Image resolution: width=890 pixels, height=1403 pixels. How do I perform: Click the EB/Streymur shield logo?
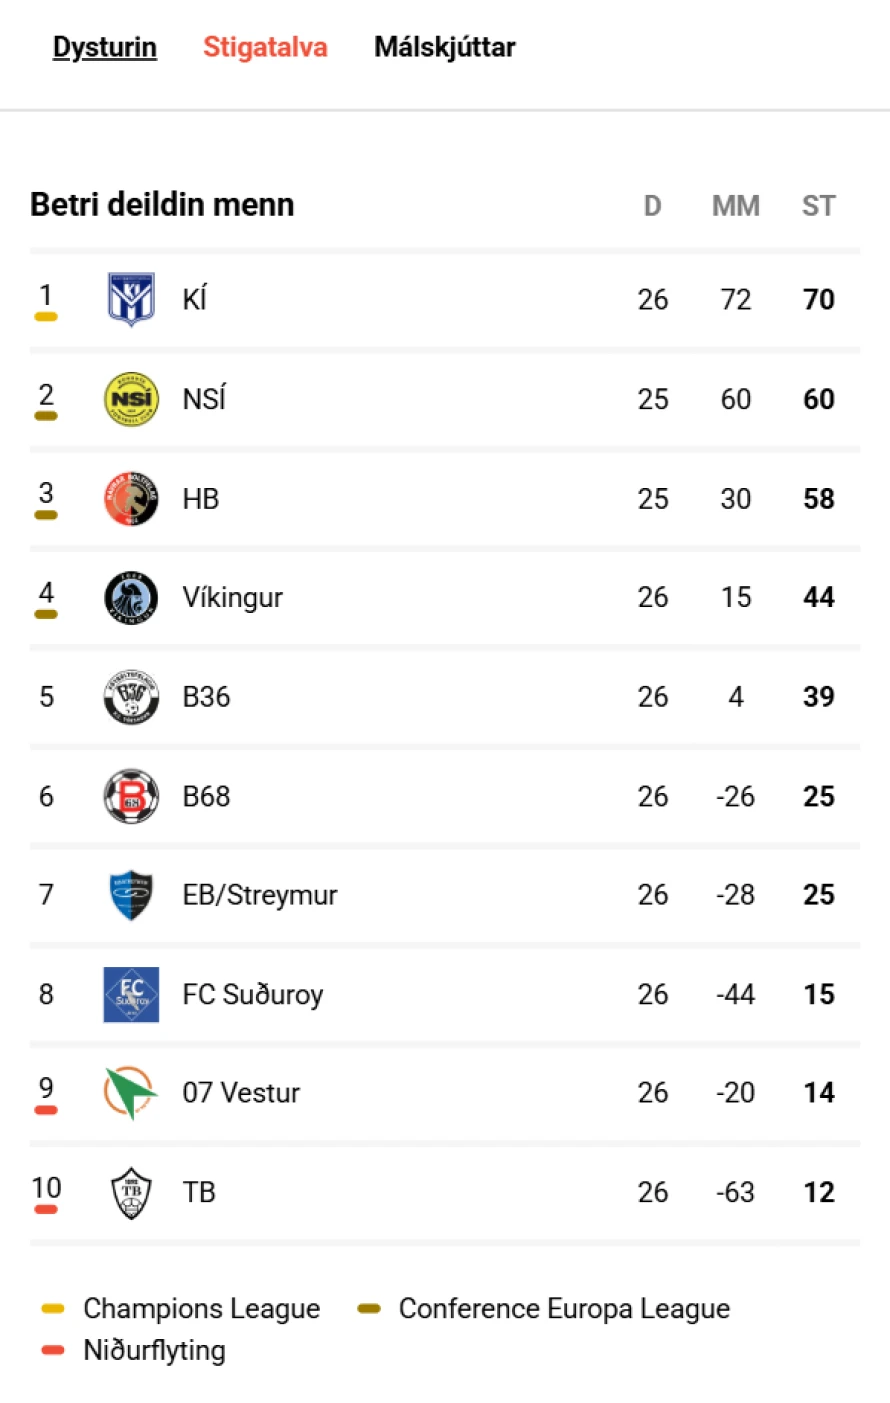pos(131,895)
